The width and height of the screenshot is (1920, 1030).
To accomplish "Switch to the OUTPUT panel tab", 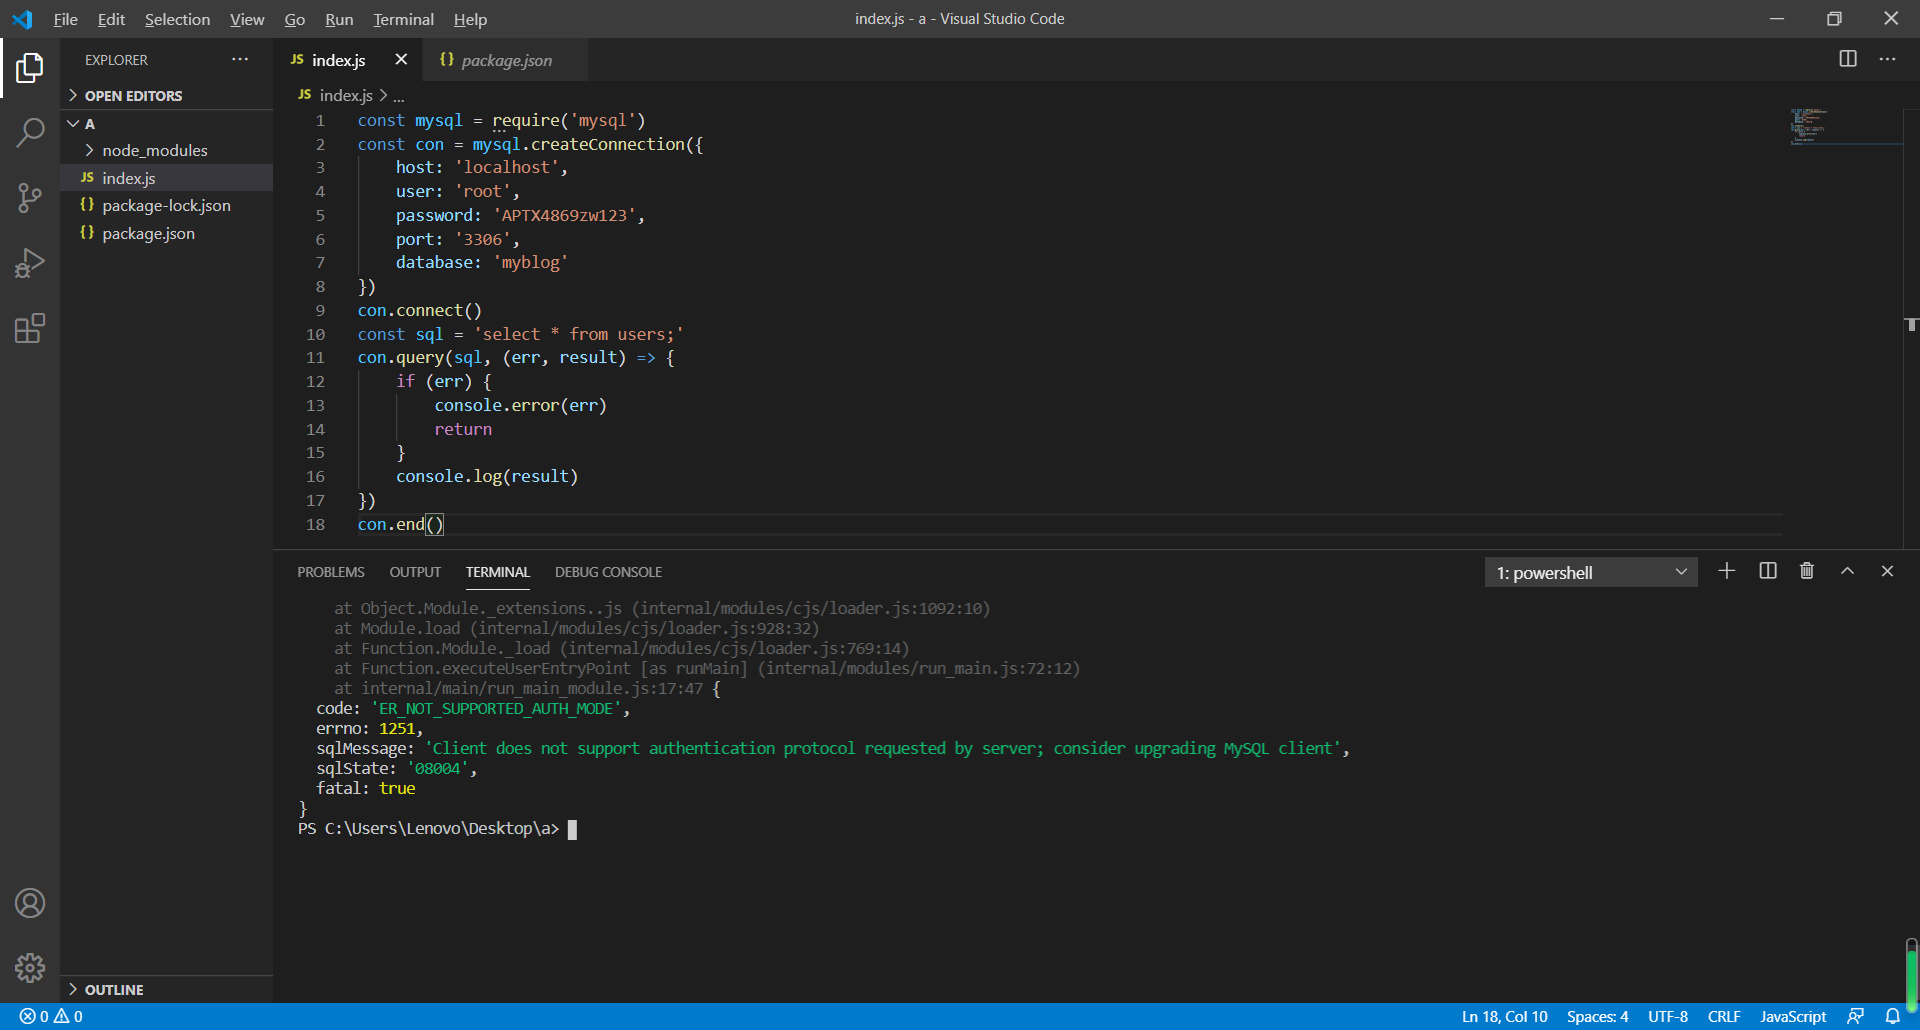I will pos(415,572).
